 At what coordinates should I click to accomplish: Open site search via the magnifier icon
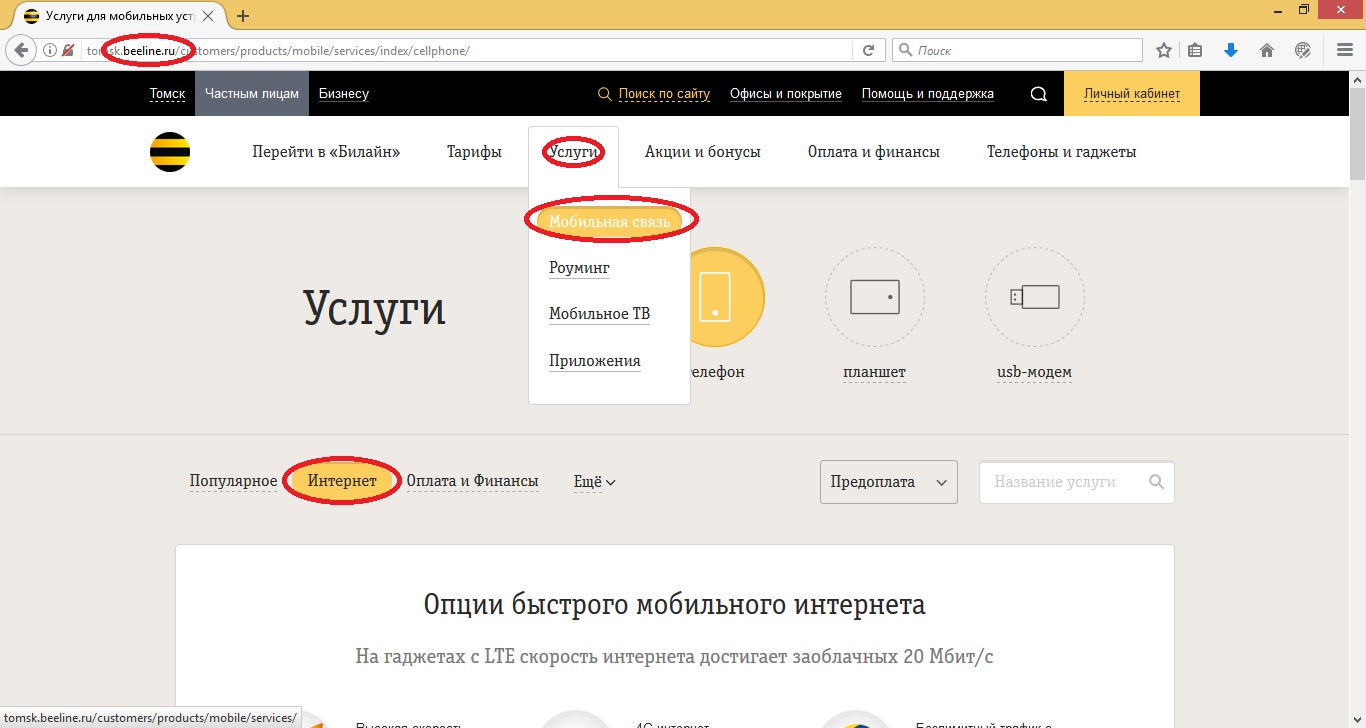(x=1038, y=93)
